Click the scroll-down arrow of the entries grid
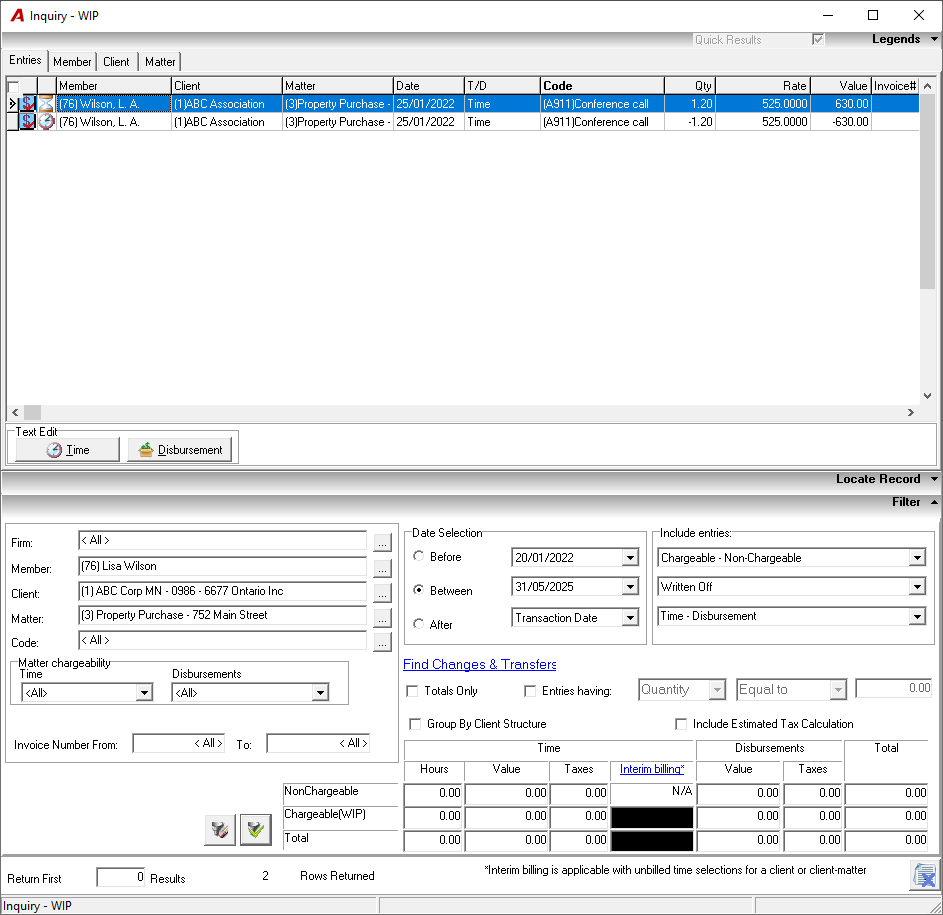 [927, 396]
